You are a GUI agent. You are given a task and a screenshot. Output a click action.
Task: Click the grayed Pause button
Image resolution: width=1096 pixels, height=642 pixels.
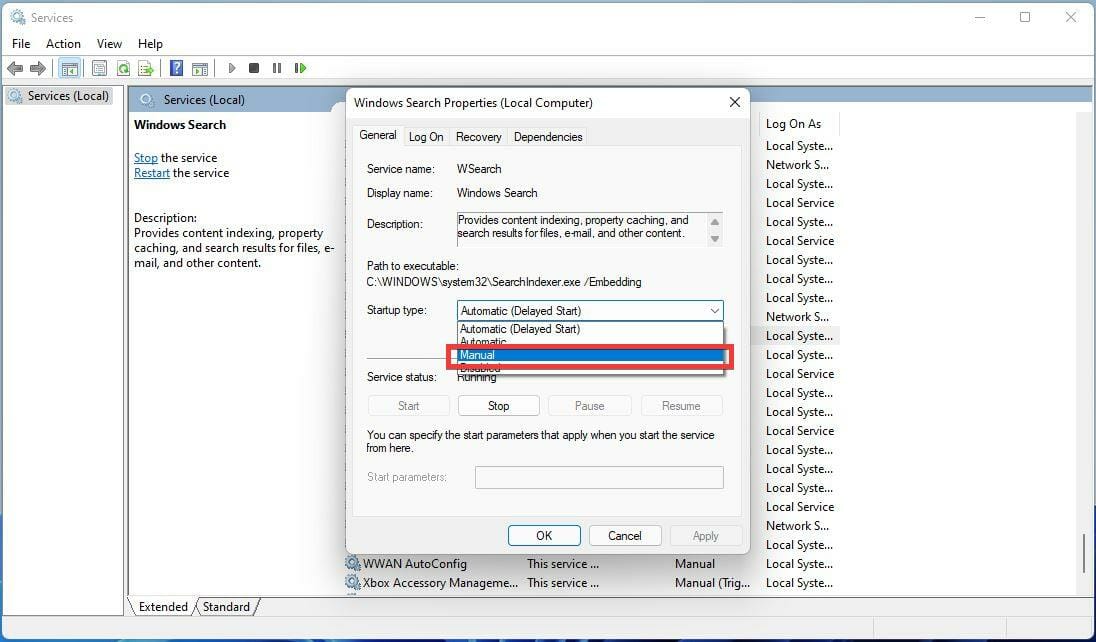(589, 406)
